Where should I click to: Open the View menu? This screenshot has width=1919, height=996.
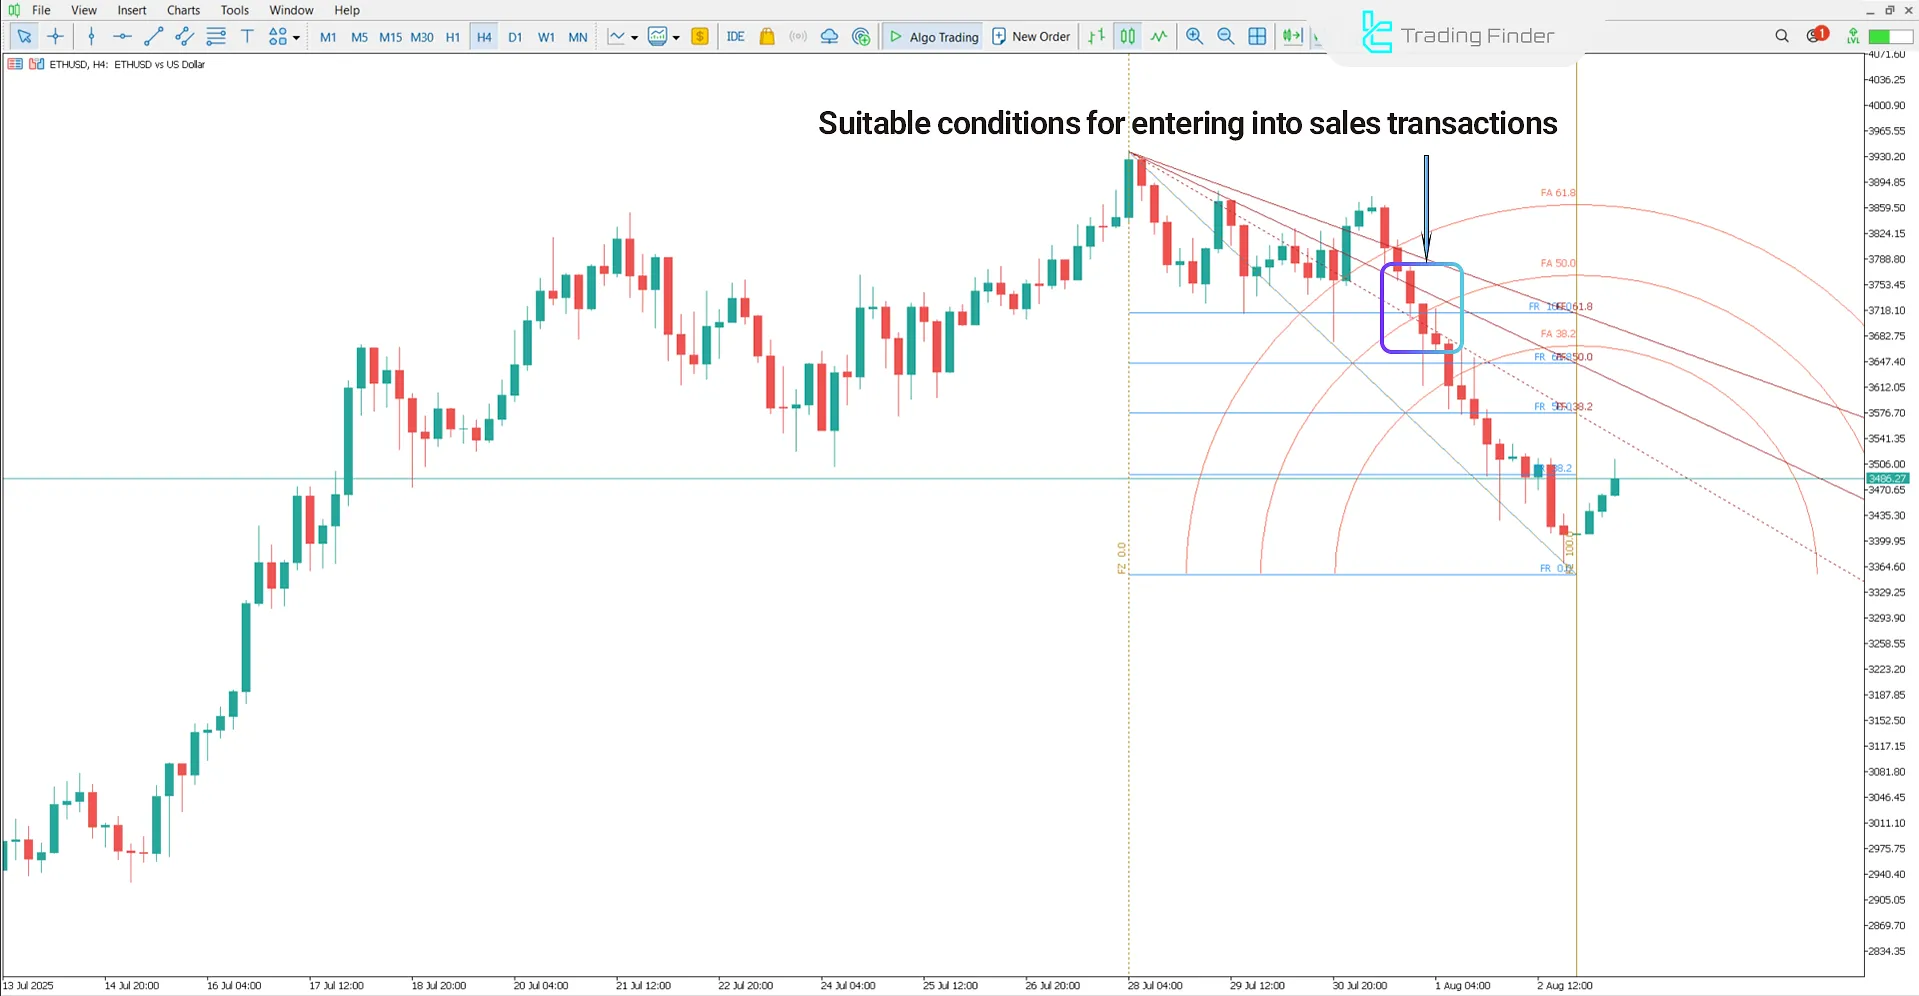[84, 10]
